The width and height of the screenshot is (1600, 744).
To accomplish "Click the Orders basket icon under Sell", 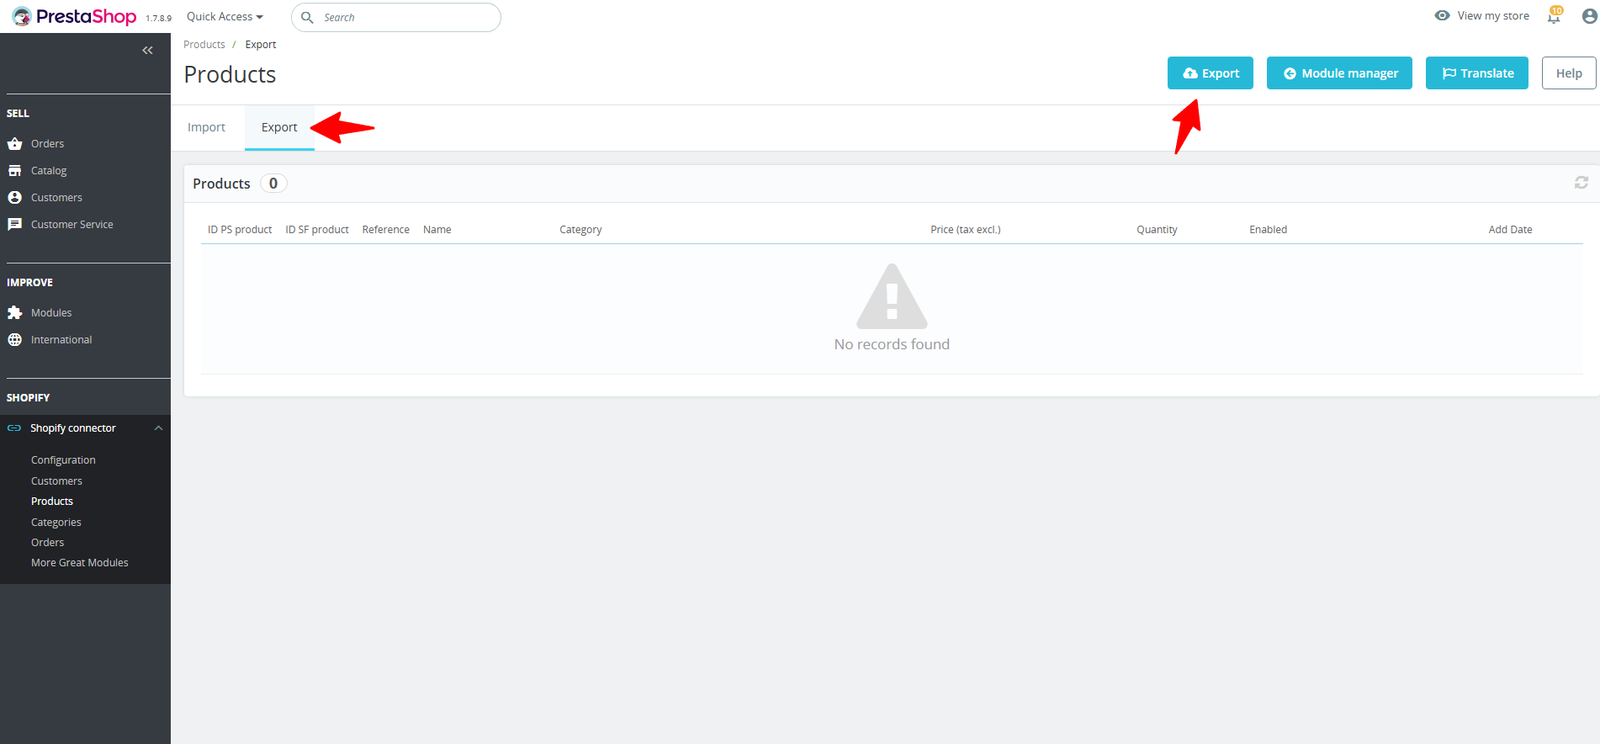I will tap(15, 144).
